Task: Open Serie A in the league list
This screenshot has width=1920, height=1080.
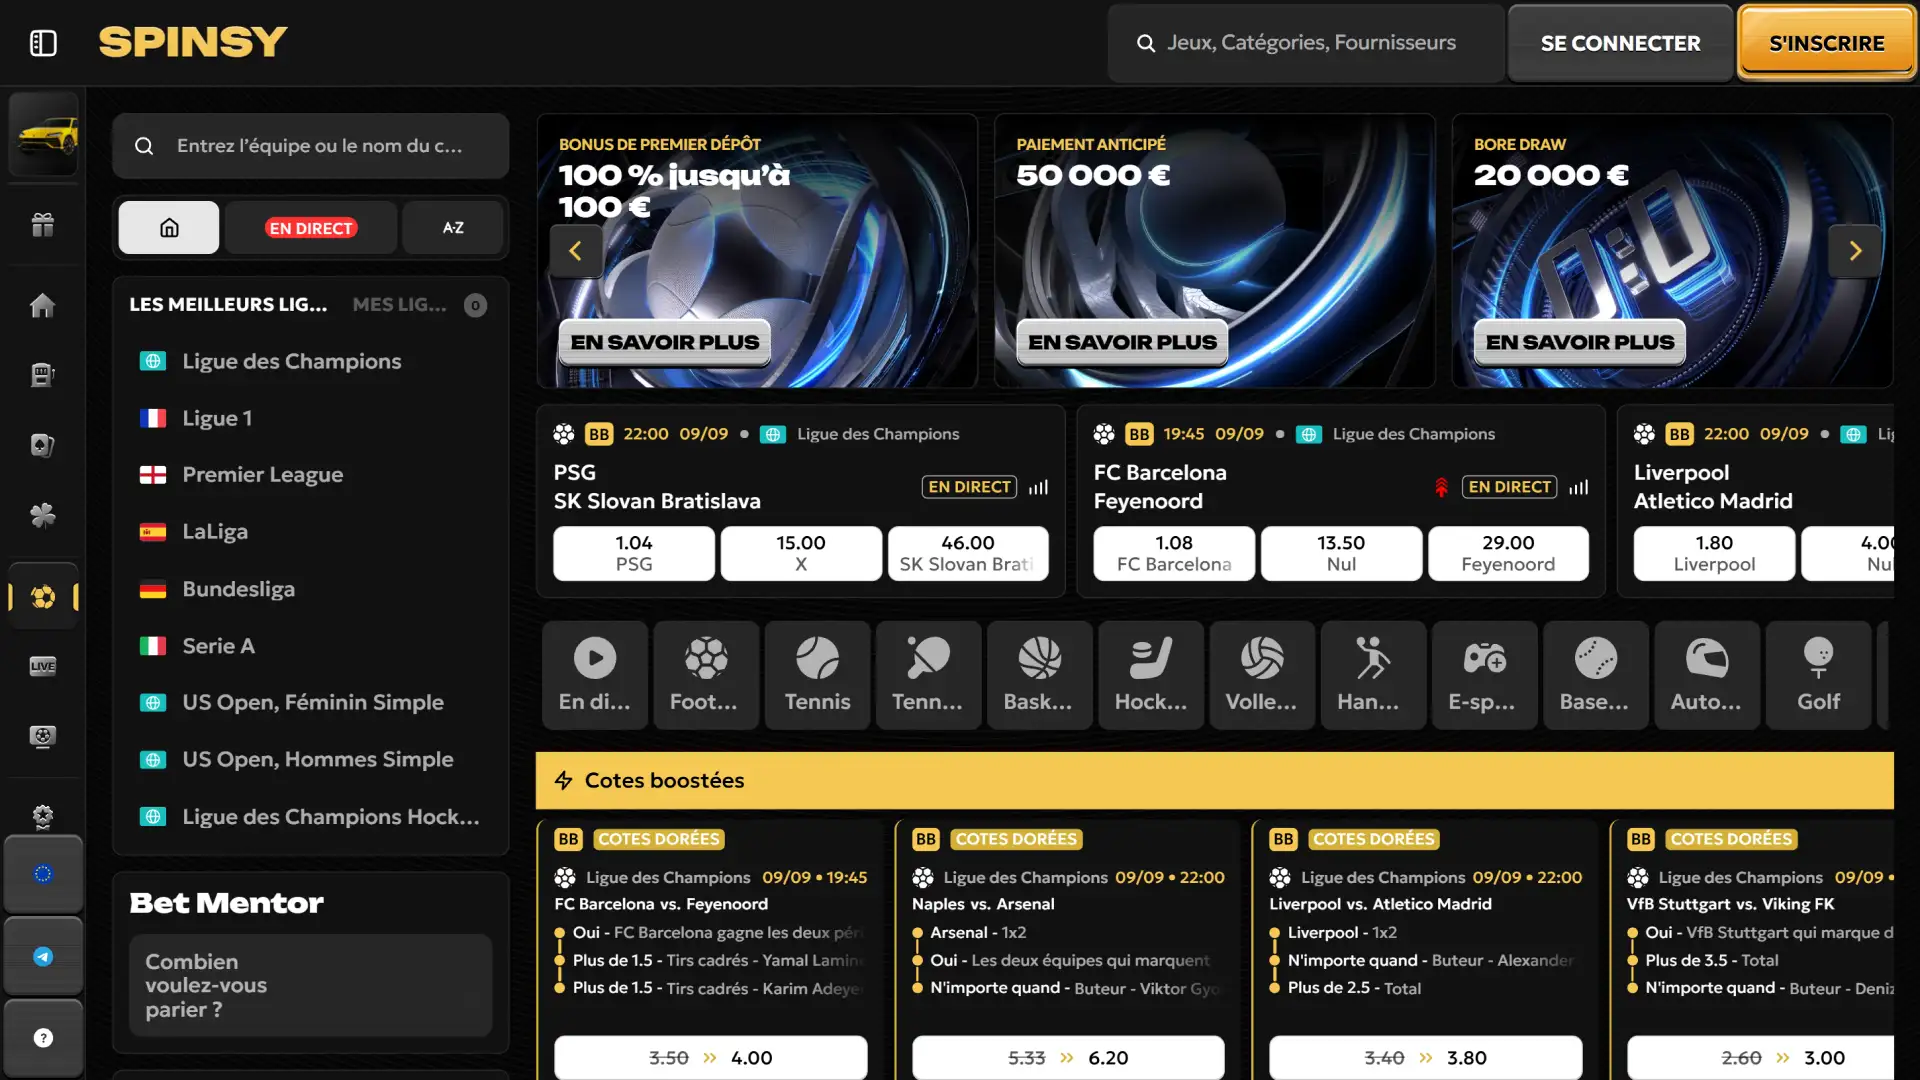Action: pyautogui.click(x=311, y=646)
